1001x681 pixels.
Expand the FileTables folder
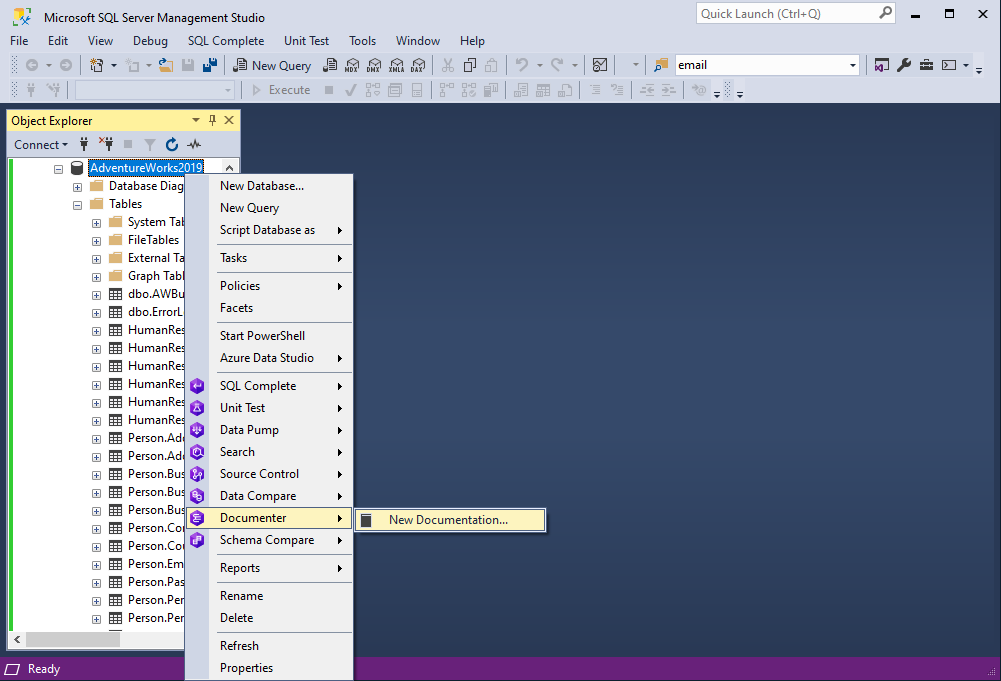[96, 241]
